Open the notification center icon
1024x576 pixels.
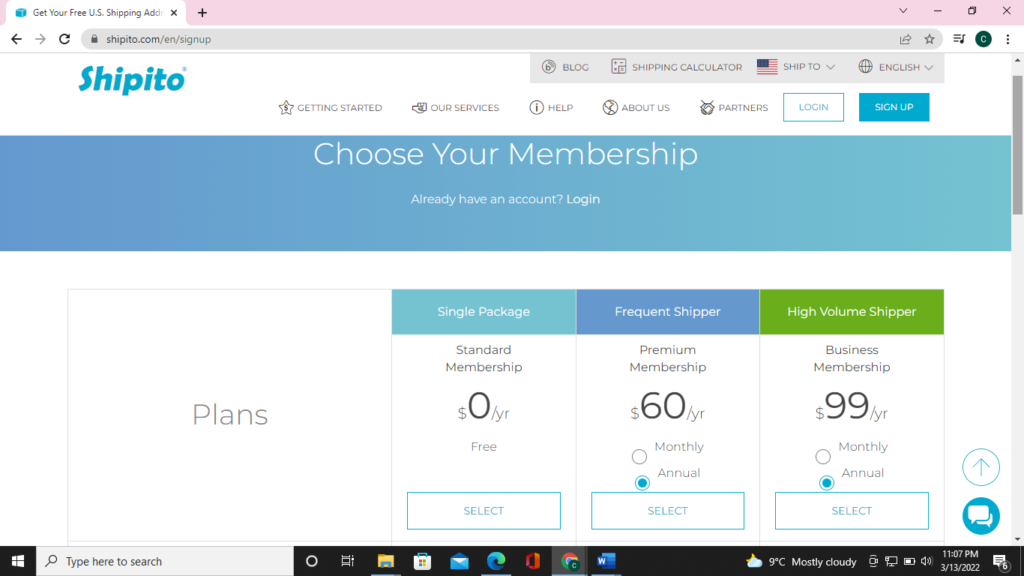coord(1000,561)
